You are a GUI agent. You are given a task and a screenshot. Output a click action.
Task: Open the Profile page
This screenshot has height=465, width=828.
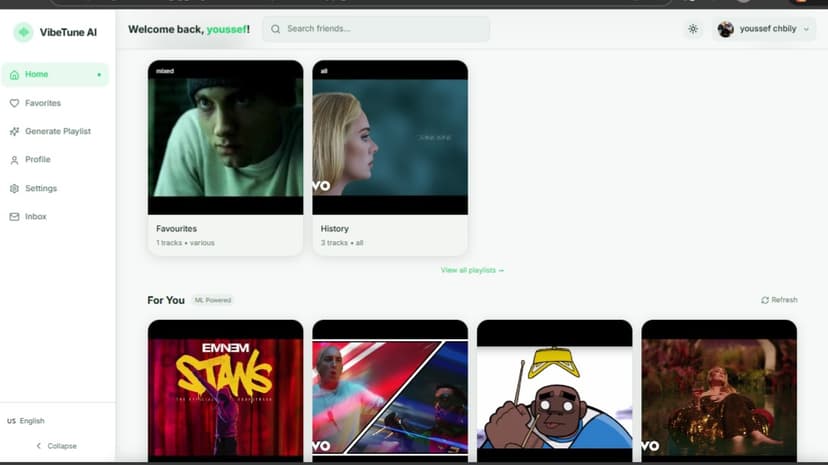[x=55, y=160]
